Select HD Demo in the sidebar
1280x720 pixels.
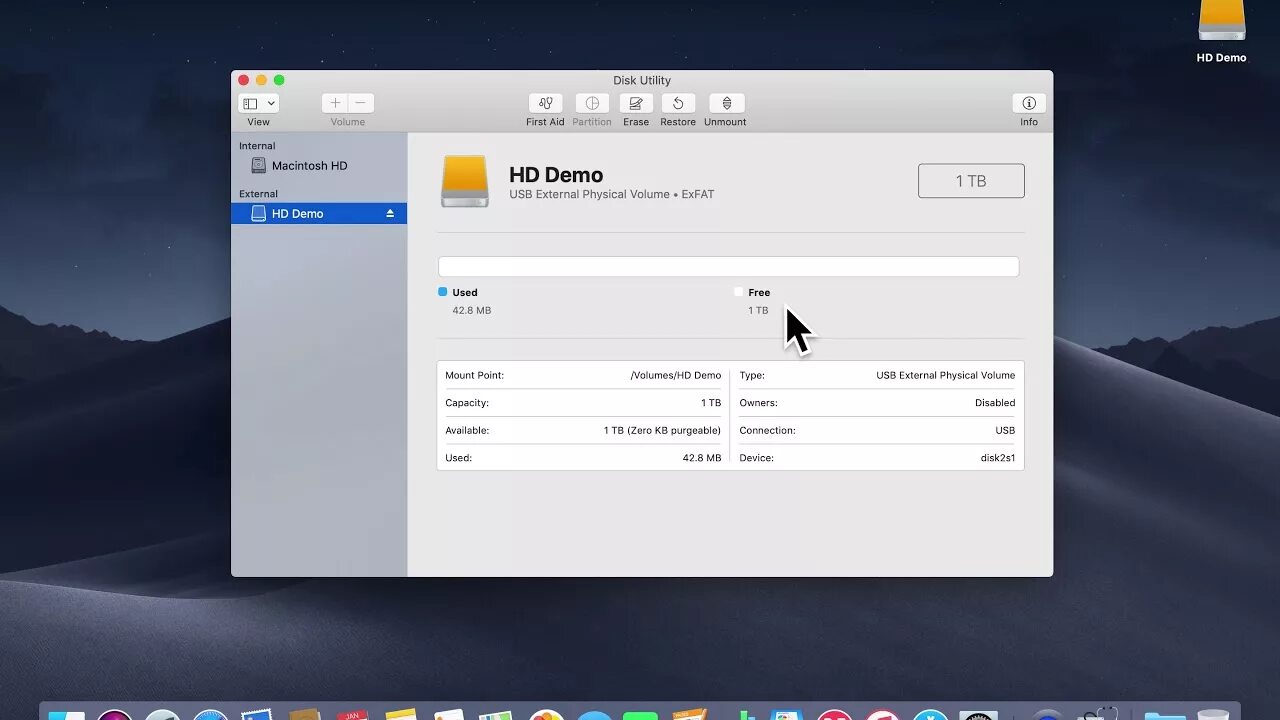tap(319, 214)
